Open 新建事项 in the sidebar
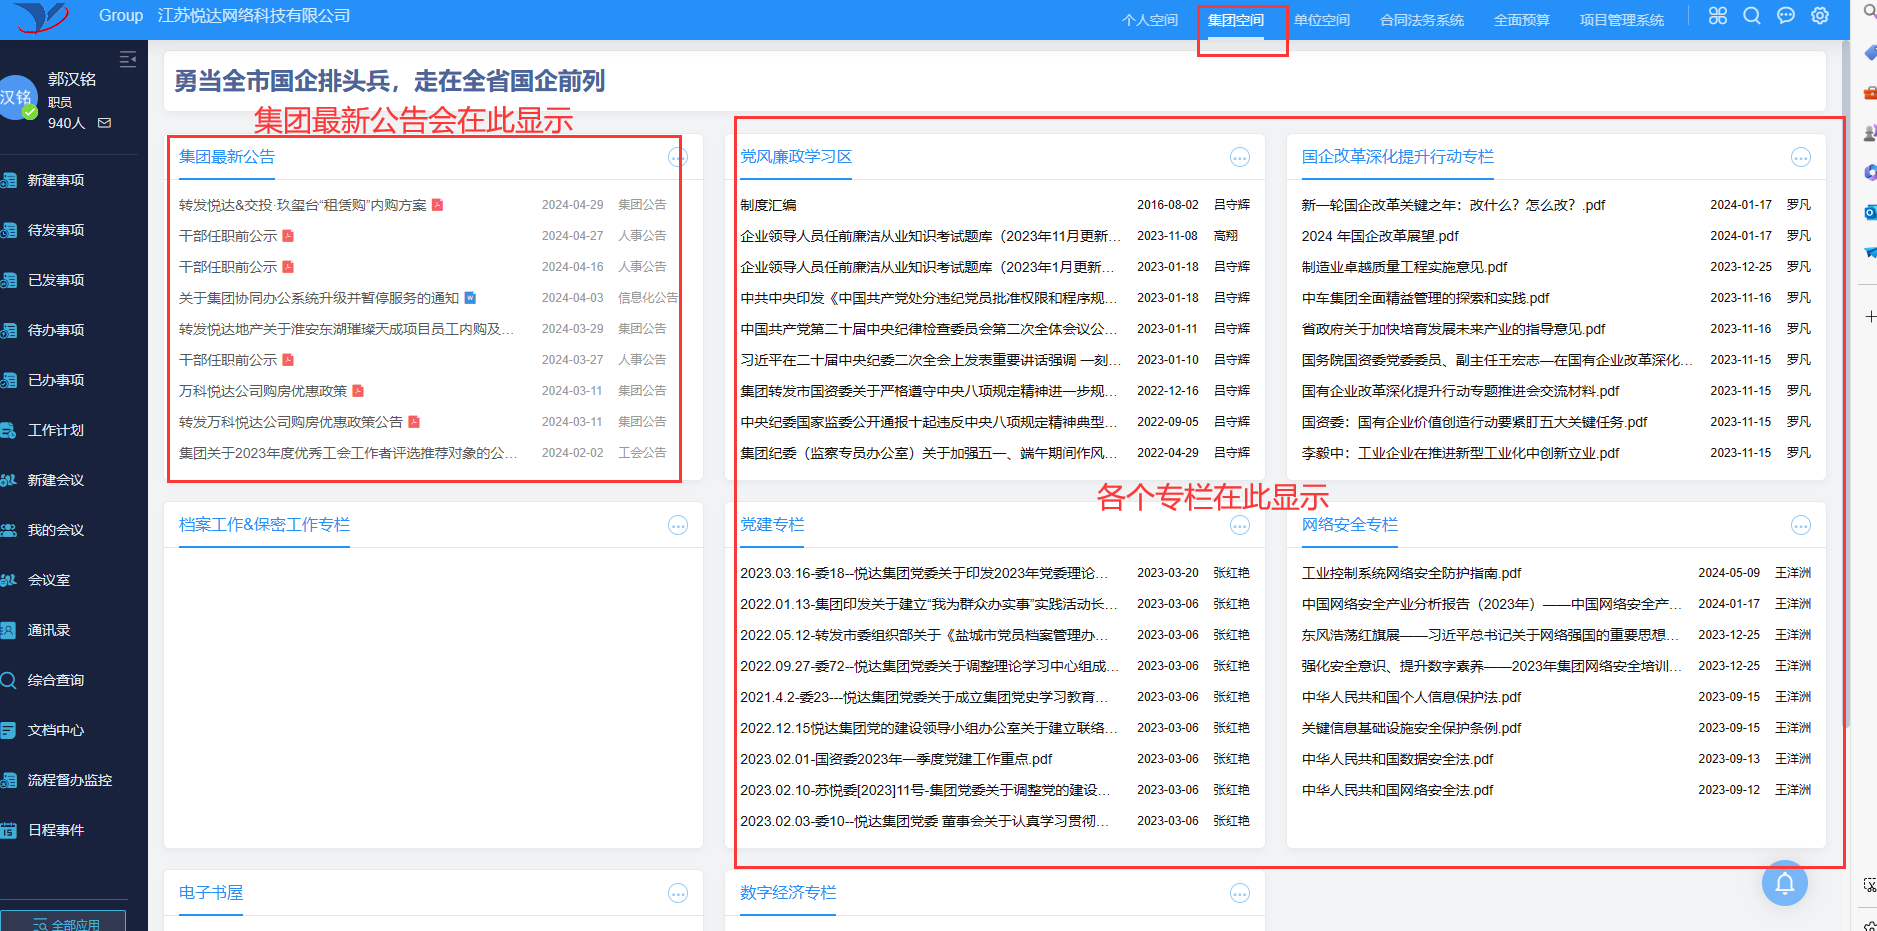 click(56, 180)
